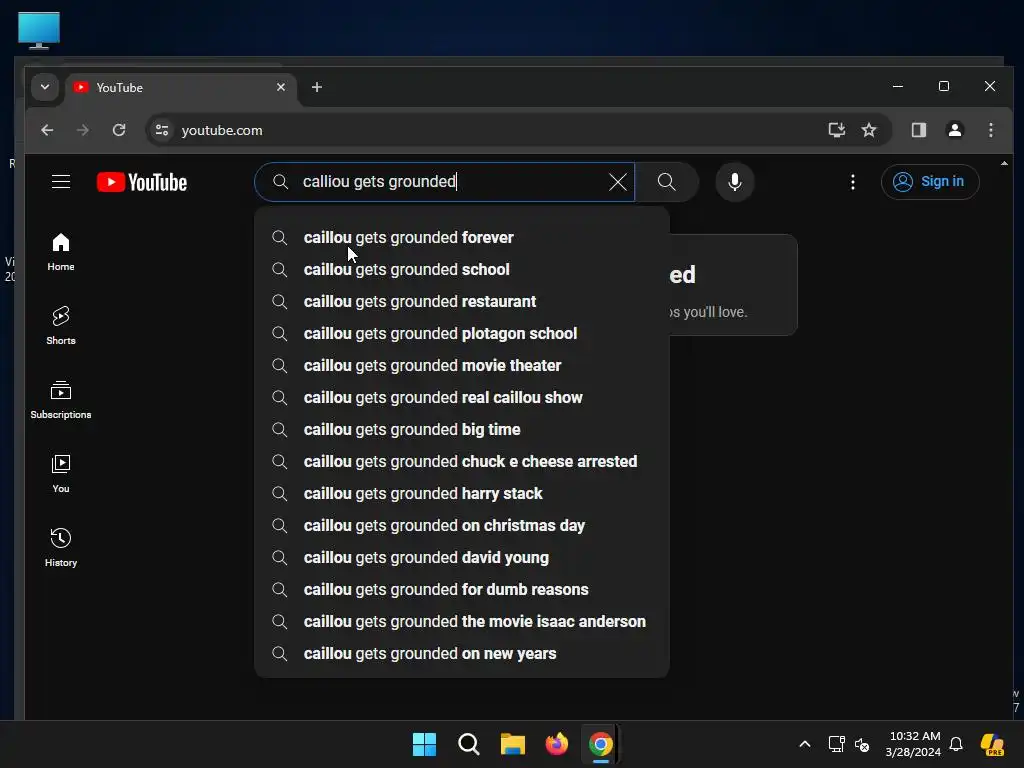Choose suggestion 'chuck e cheese arrested'
Viewport: 1024px width, 768px height.
pyautogui.click(x=462, y=462)
